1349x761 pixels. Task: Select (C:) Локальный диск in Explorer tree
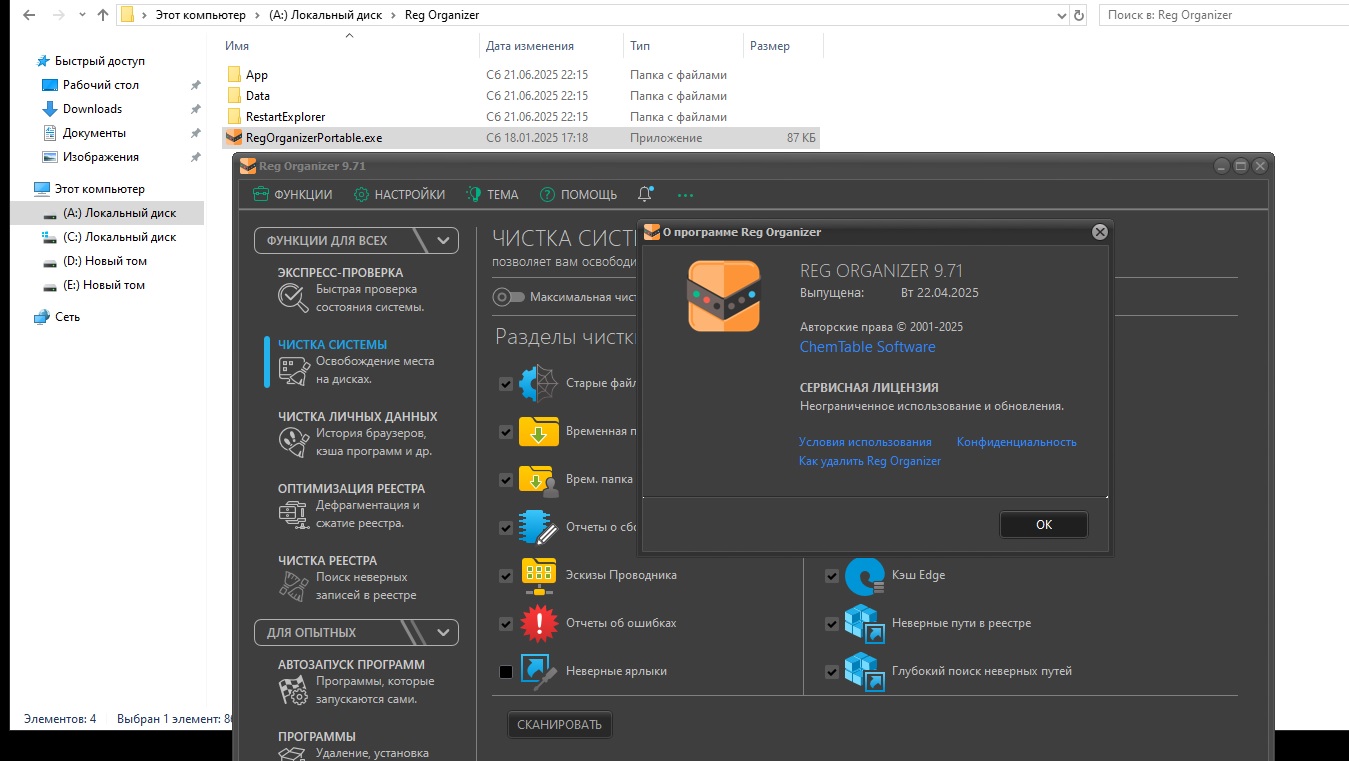point(119,237)
